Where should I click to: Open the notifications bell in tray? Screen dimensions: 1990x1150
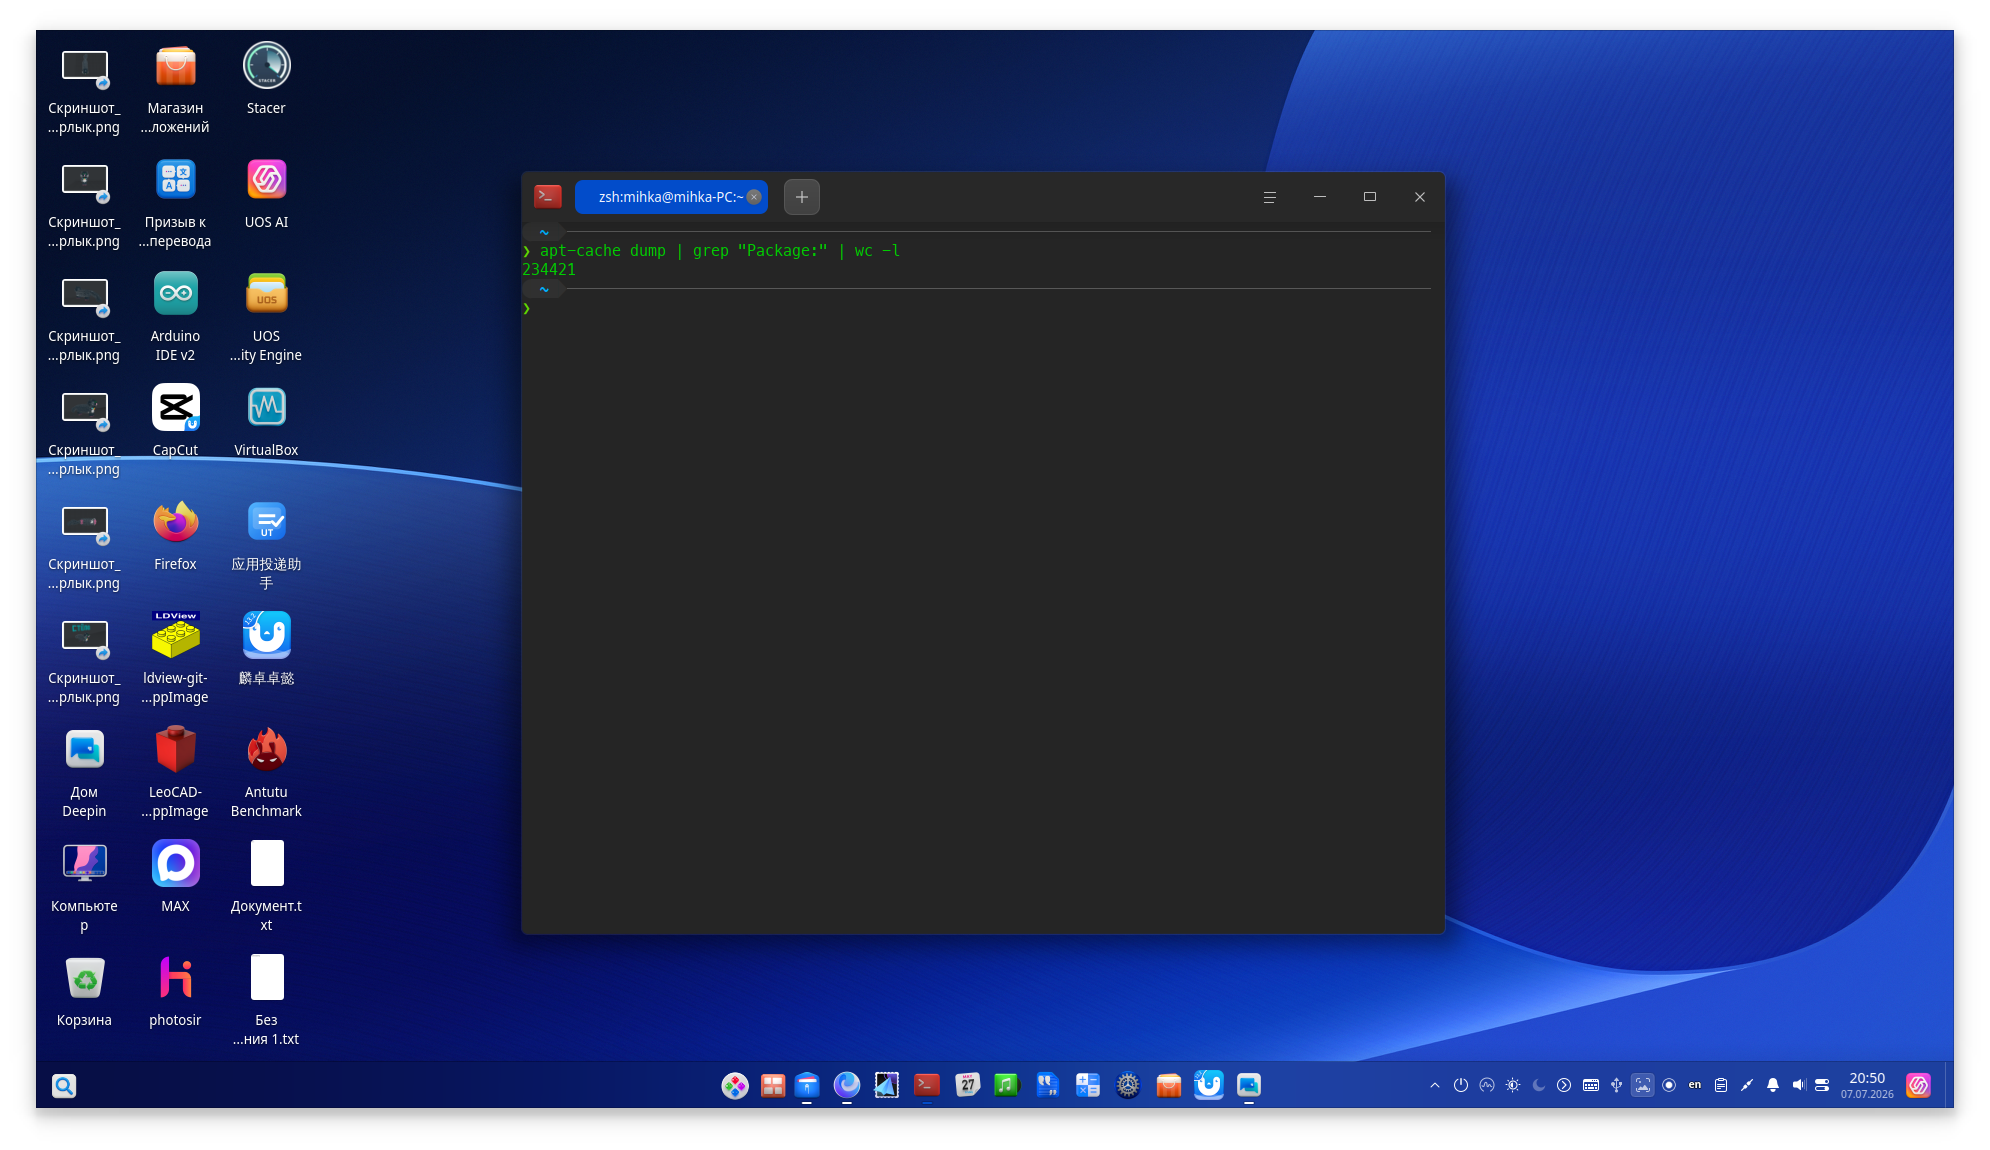pos(1773,1085)
